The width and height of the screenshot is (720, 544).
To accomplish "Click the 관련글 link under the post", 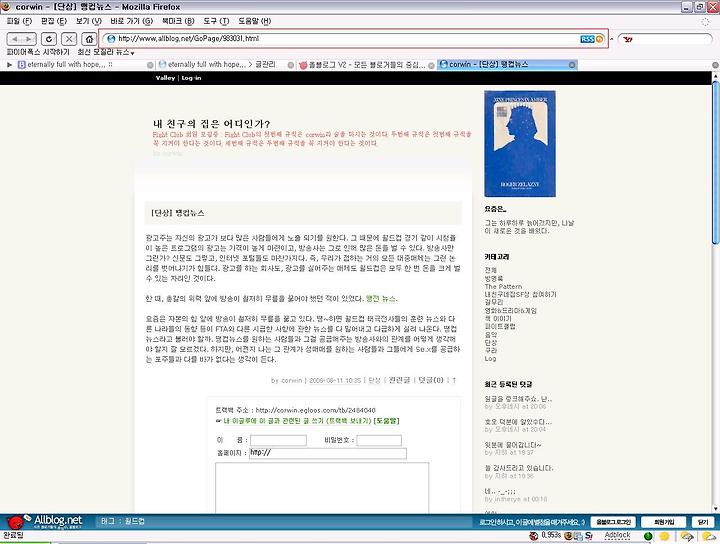I will [399, 380].
